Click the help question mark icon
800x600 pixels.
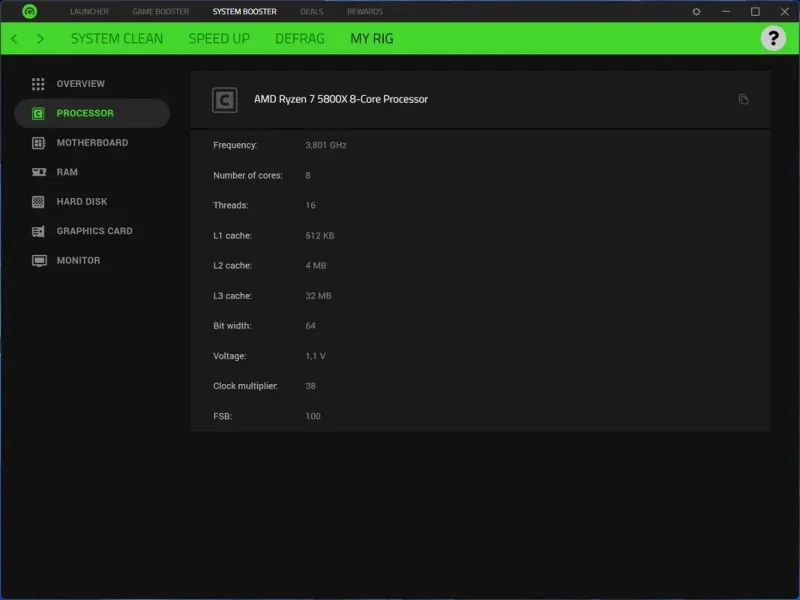point(773,38)
